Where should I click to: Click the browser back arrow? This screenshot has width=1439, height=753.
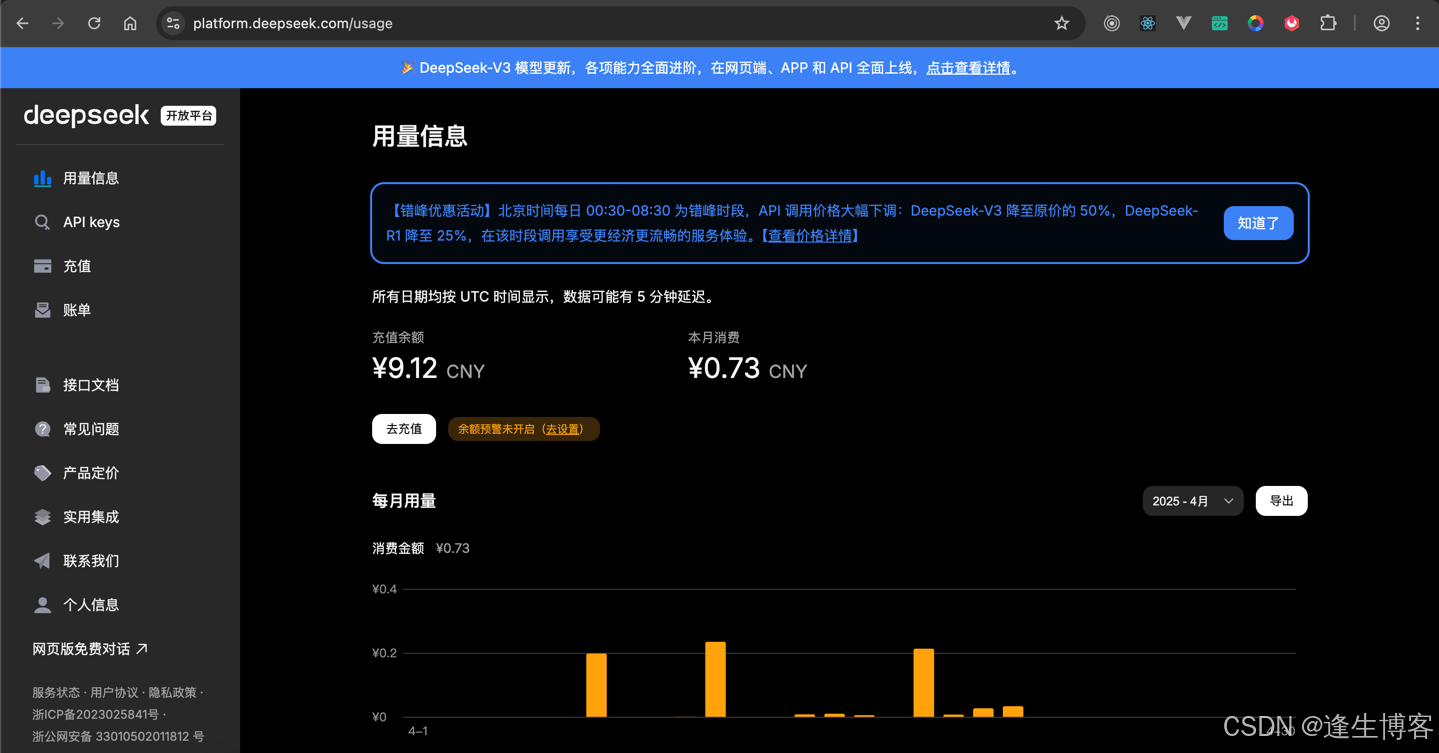[22, 23]
